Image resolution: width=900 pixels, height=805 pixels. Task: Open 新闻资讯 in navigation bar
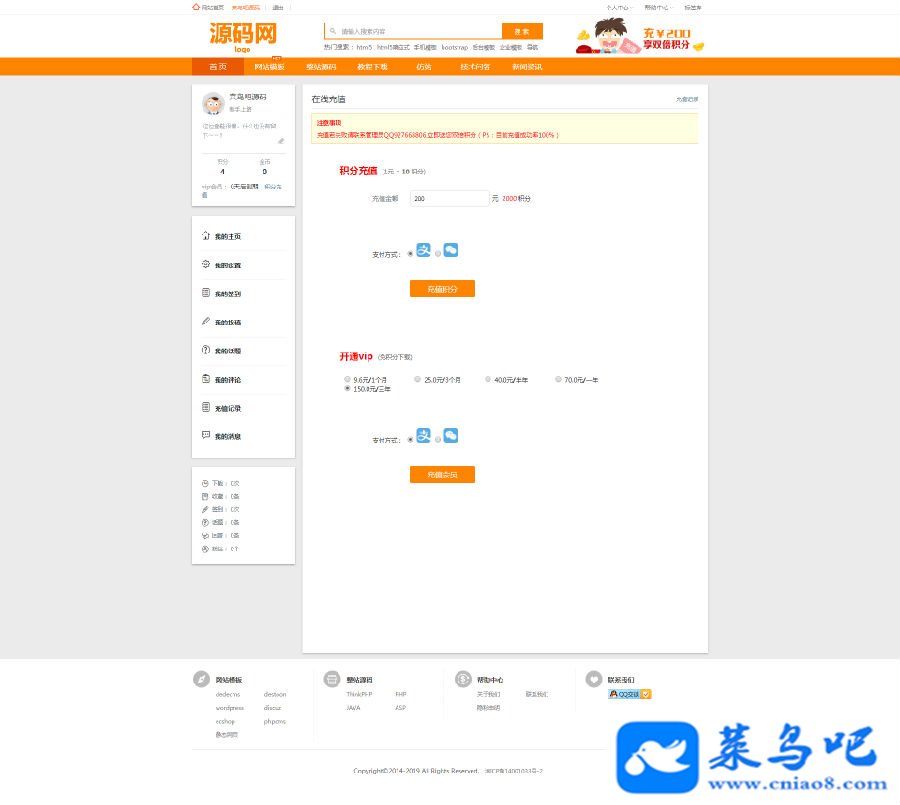tap(527, 67)
